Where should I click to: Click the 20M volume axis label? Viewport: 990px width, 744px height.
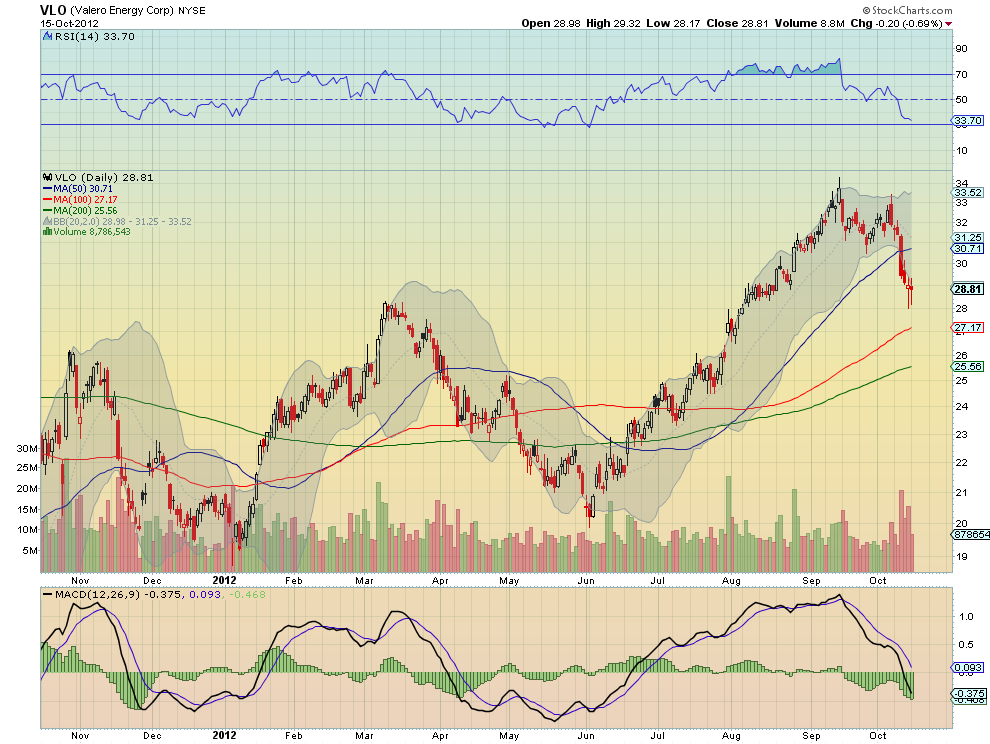point(27,489)
